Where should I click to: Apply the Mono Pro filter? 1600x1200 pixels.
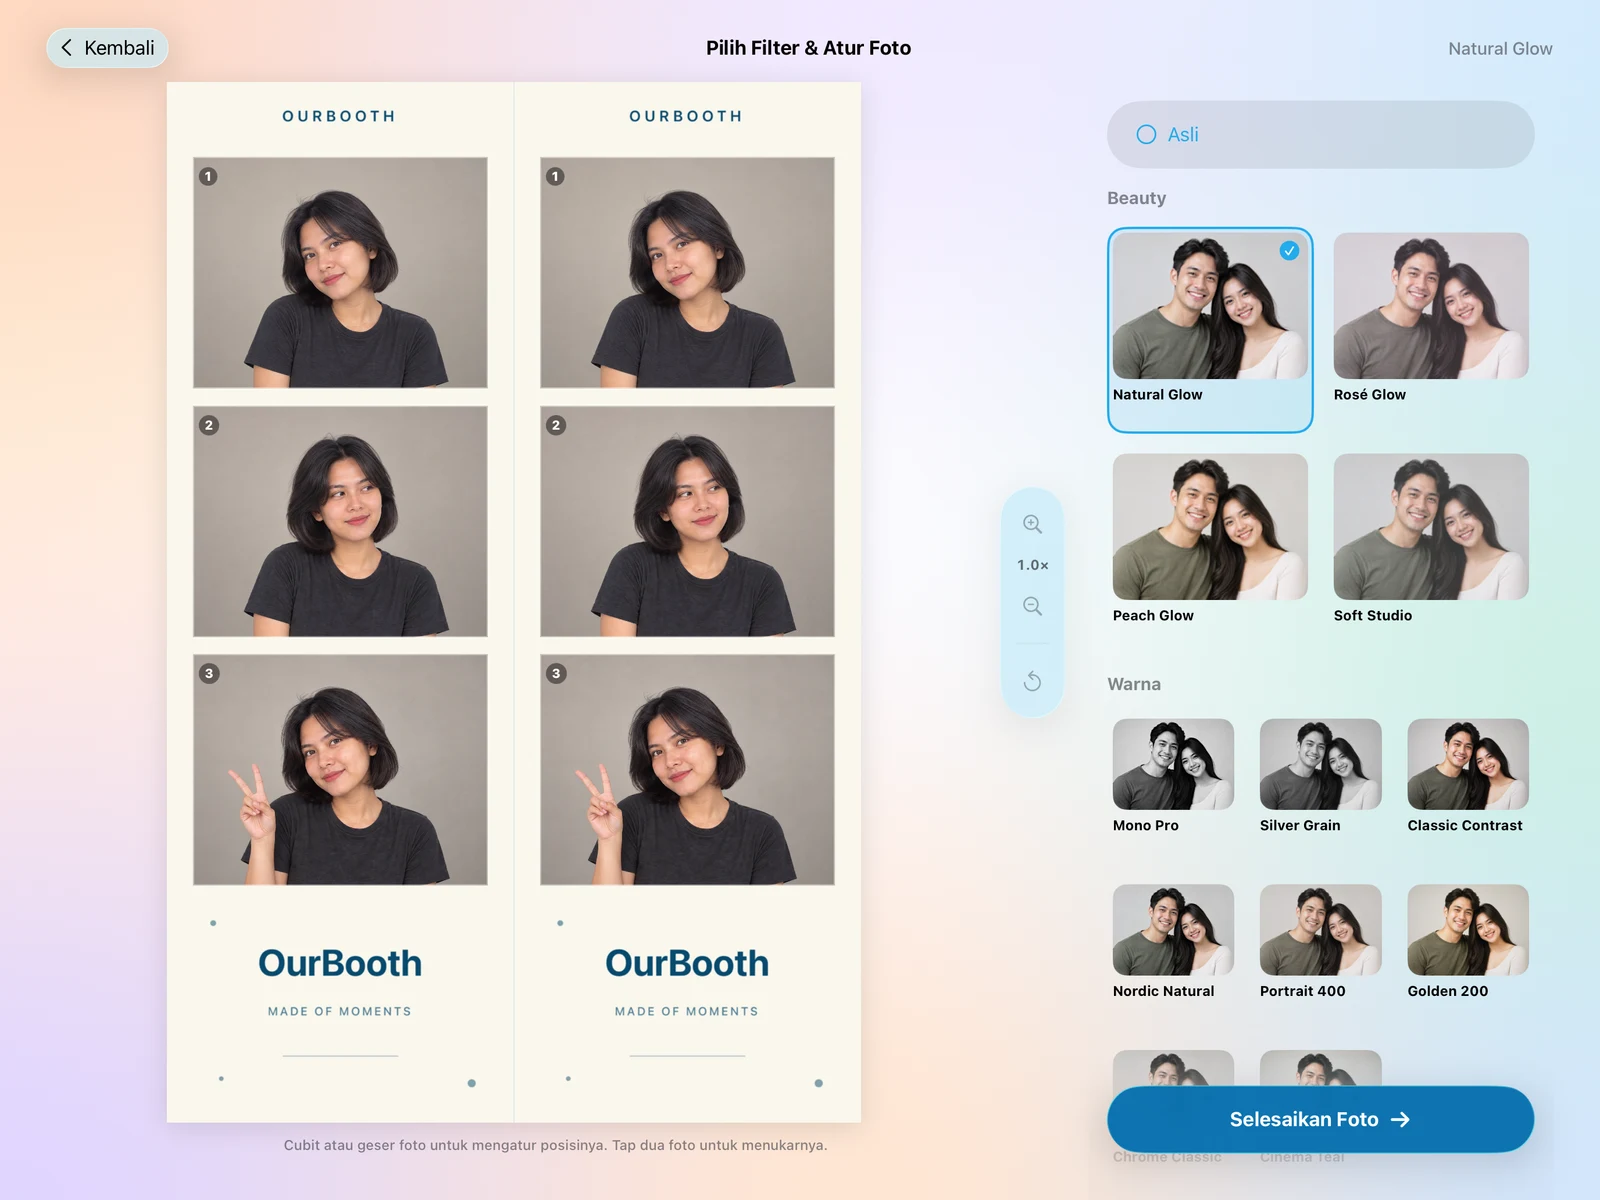pyautogui.click(x=1173, y=776)
